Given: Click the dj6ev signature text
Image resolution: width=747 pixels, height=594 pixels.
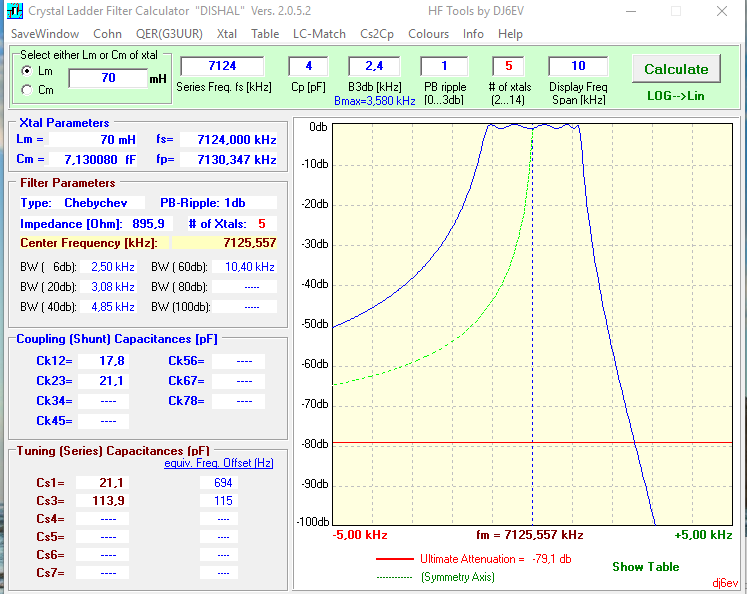Looking at the screenshot, I should pyautogui.click(x=725, y=583).
